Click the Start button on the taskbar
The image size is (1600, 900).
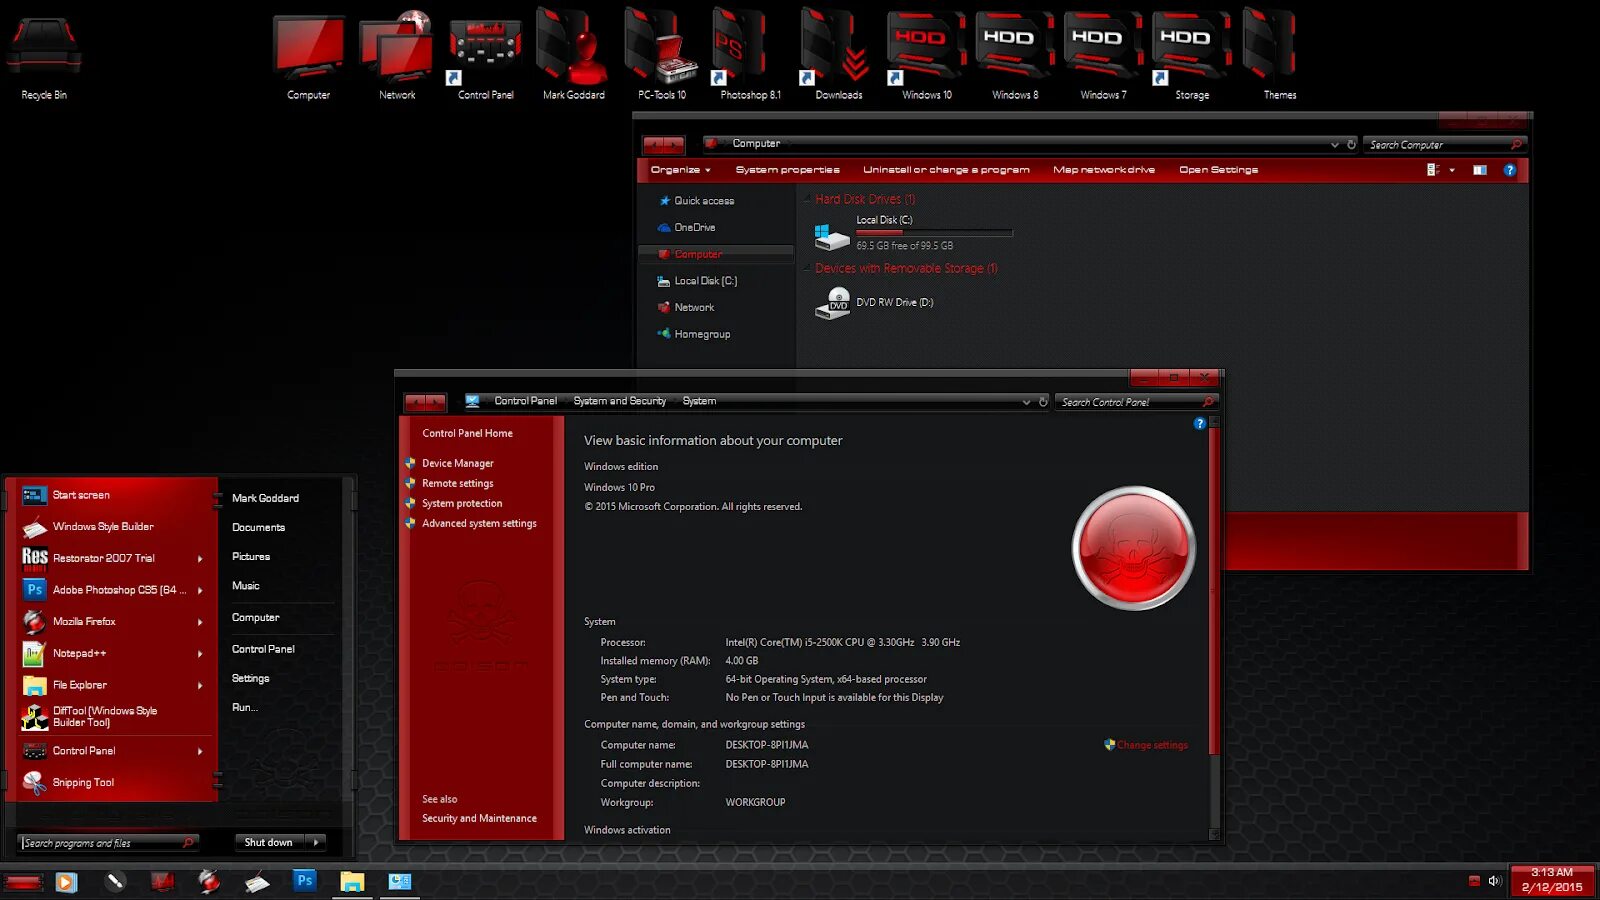22,882
